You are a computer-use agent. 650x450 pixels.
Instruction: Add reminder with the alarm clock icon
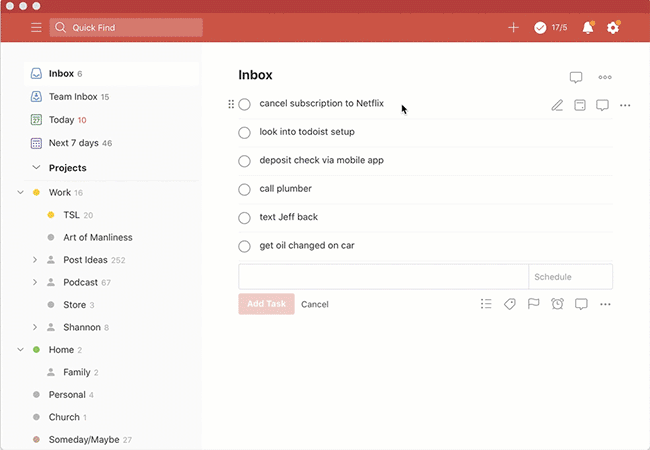[x=557, y=304]
